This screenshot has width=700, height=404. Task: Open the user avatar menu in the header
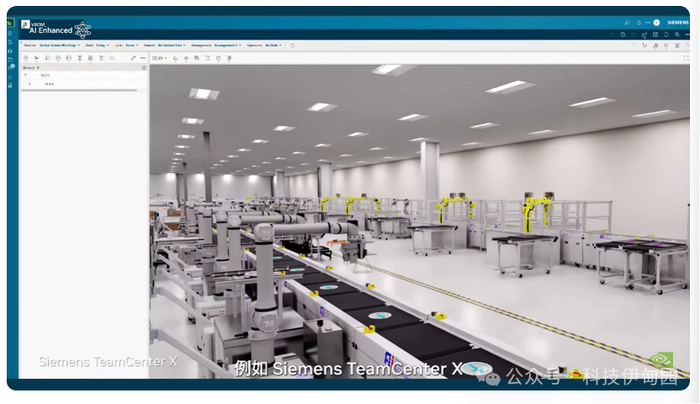point(656,22)
